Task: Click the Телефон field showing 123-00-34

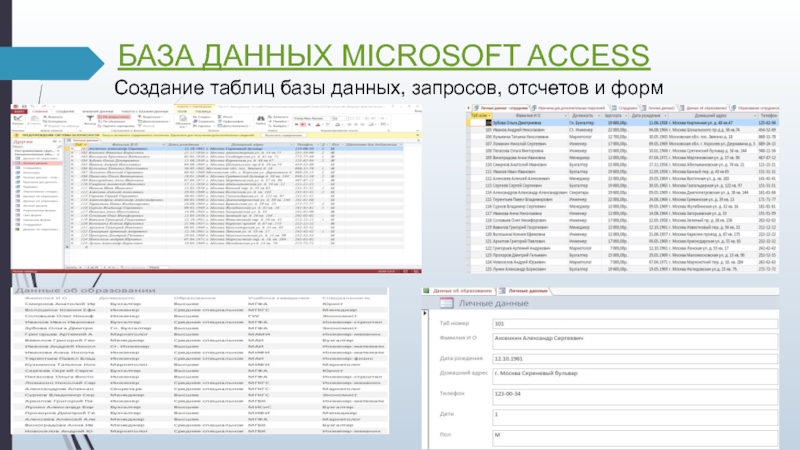Action: click(x=635, y=397)
